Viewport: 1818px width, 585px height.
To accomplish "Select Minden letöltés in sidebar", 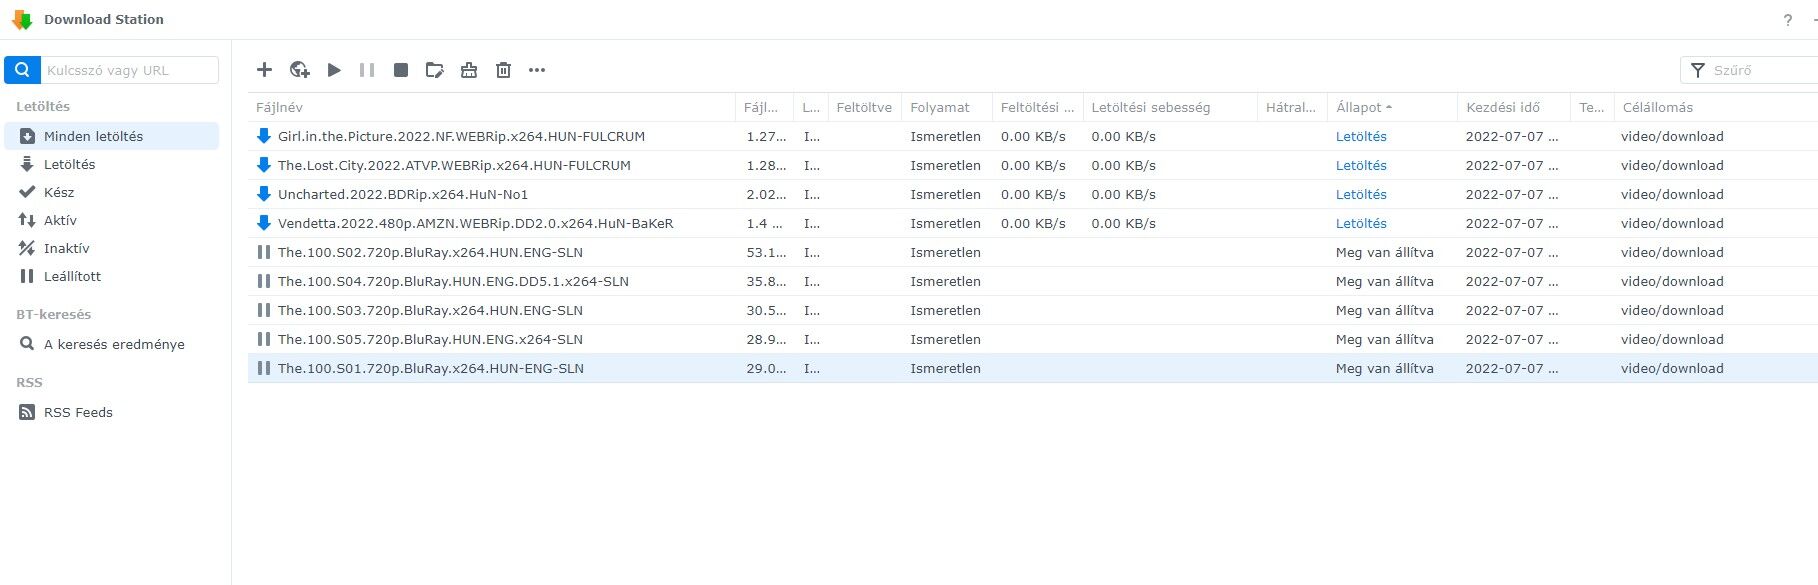I will tap(112, 136).
